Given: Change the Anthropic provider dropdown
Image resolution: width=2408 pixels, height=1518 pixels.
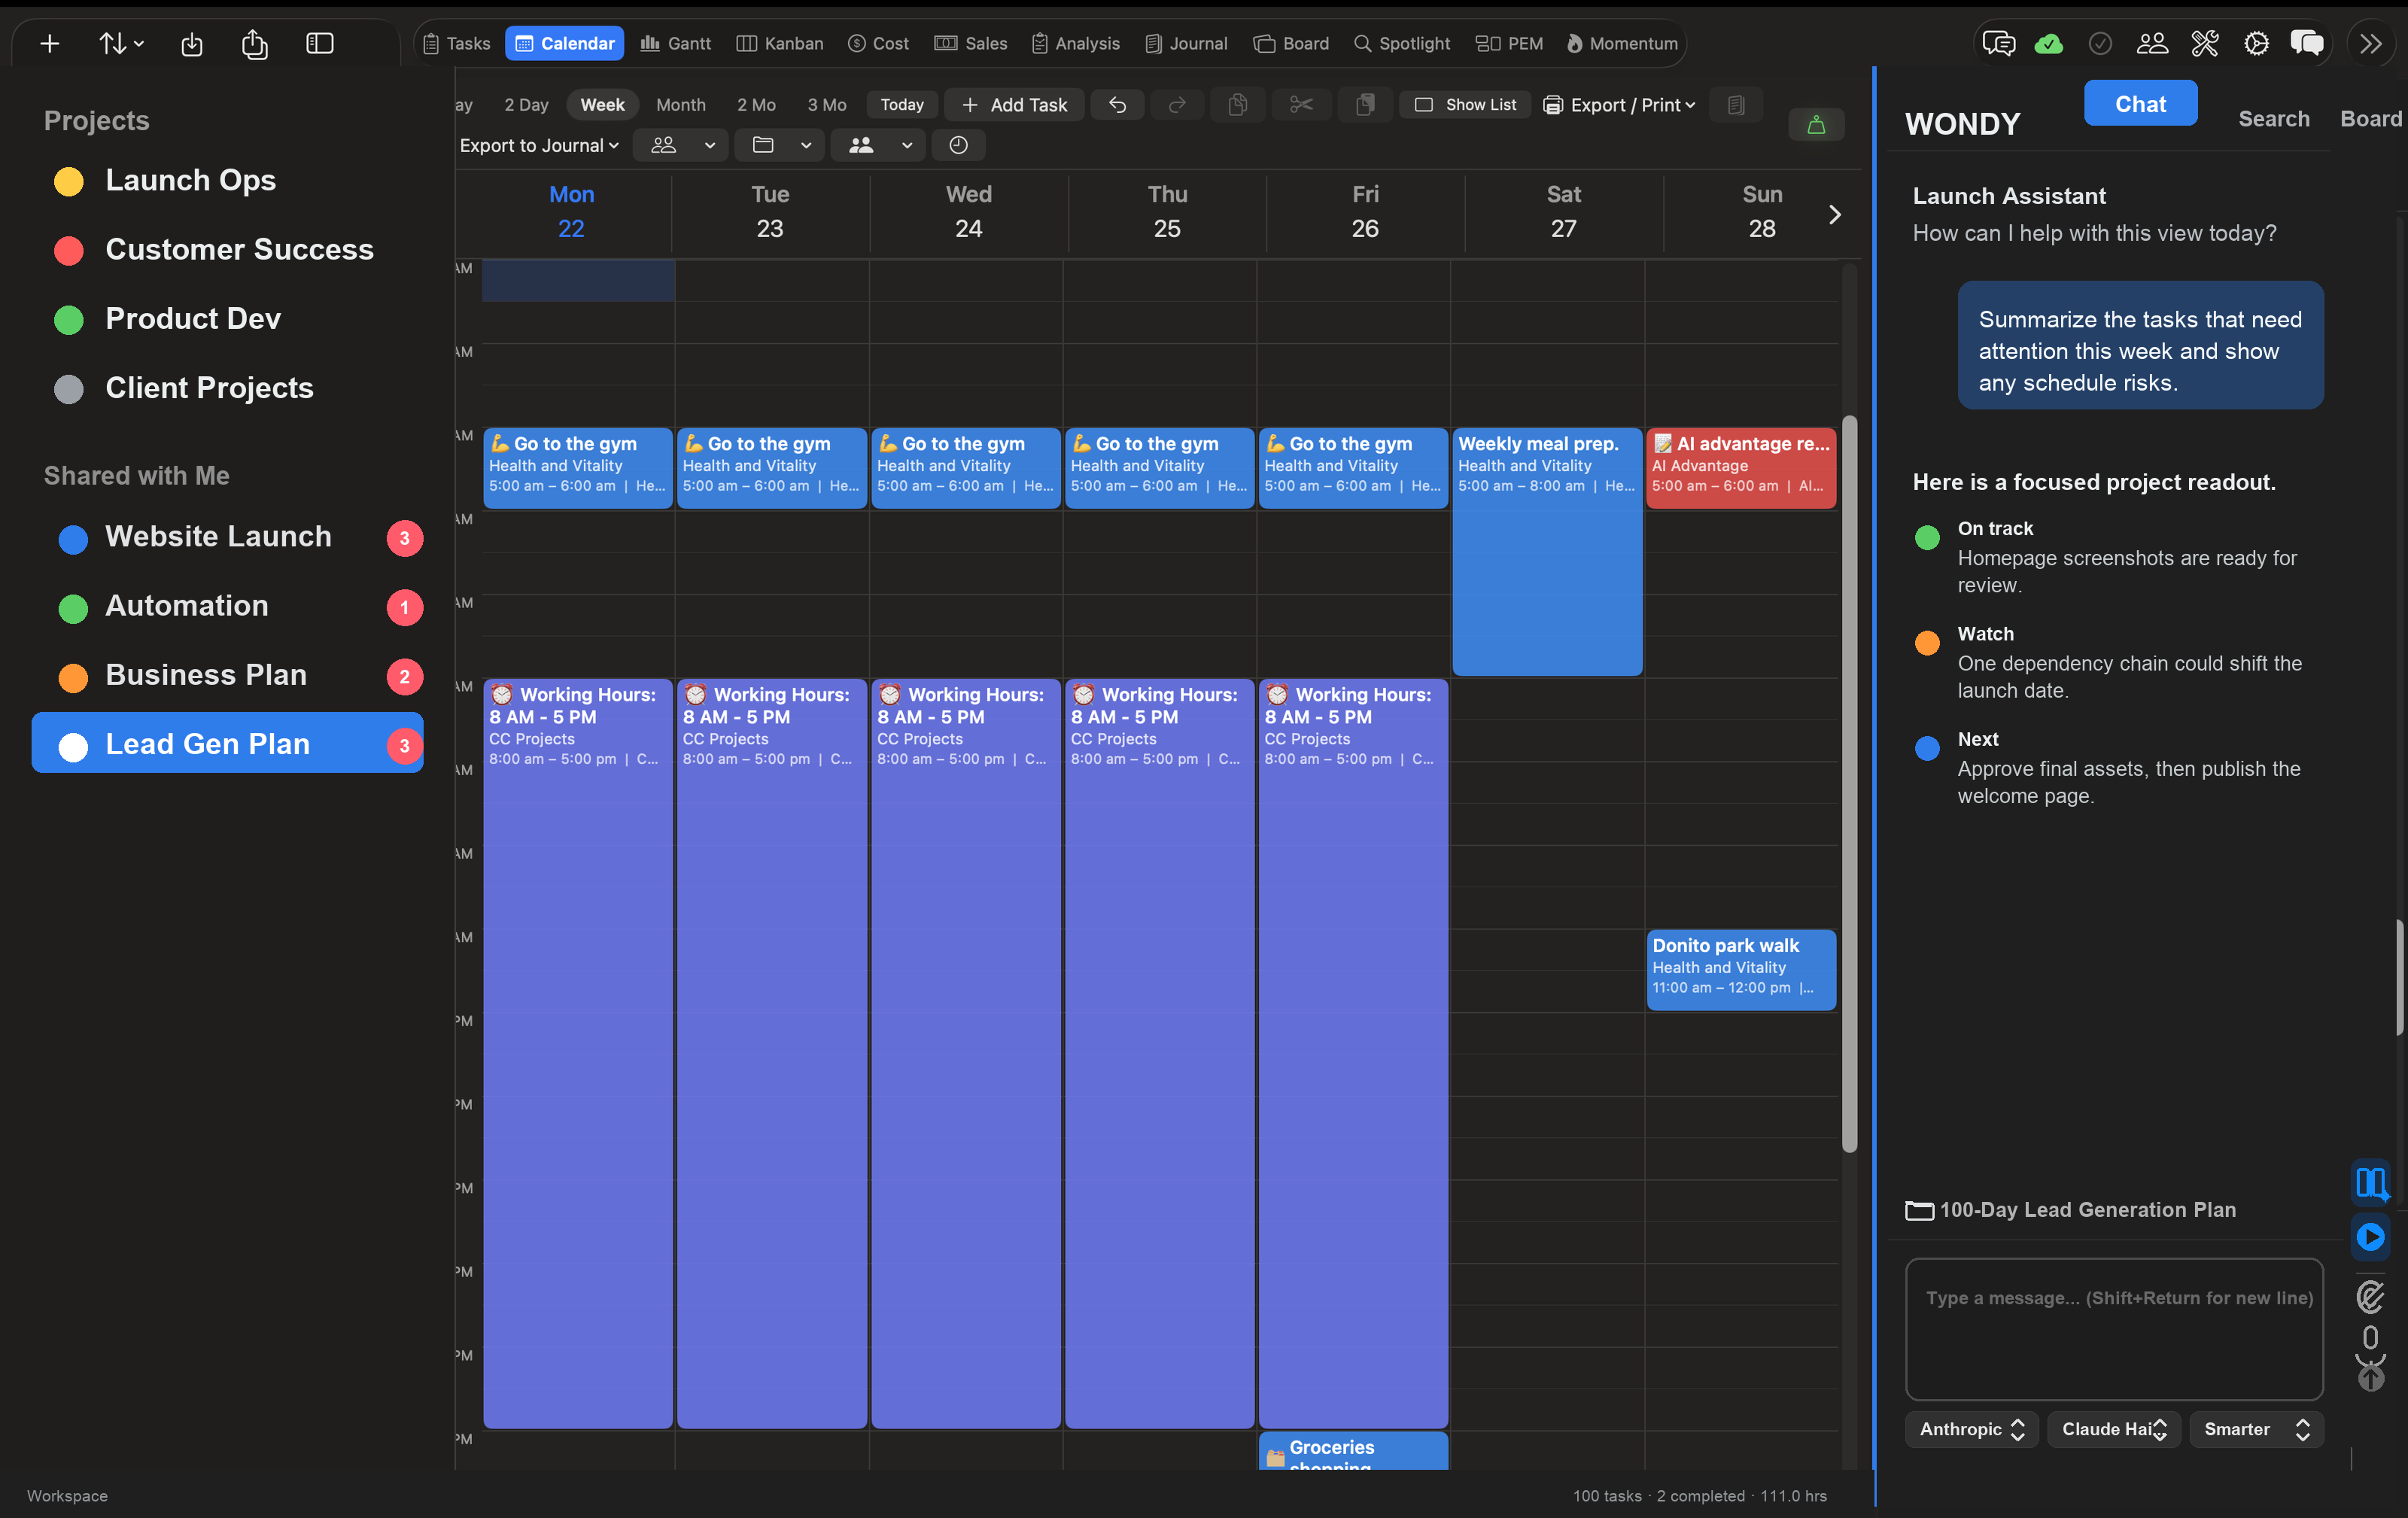Looking at the screenshot, I should point(1971,1429).
